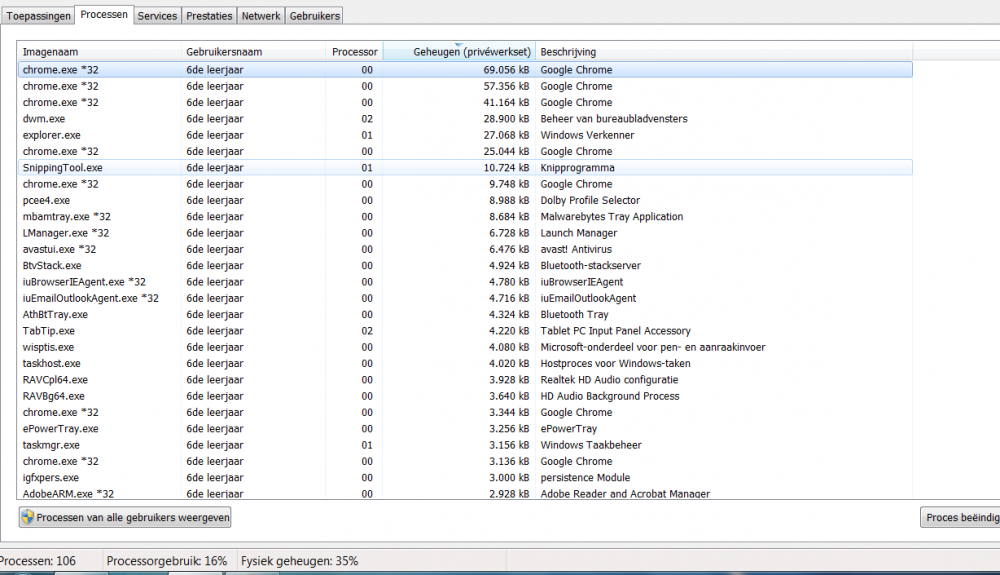1000x575 pixels.
Task: Switch to the Prestaties tab
Action: [x=210, y=16]
